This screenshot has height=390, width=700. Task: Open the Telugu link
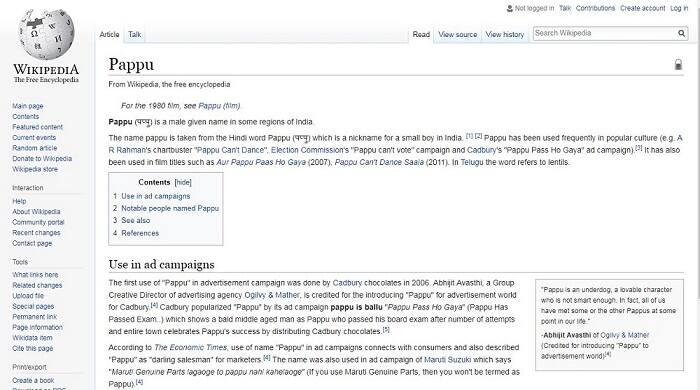[x=472, y=162]
